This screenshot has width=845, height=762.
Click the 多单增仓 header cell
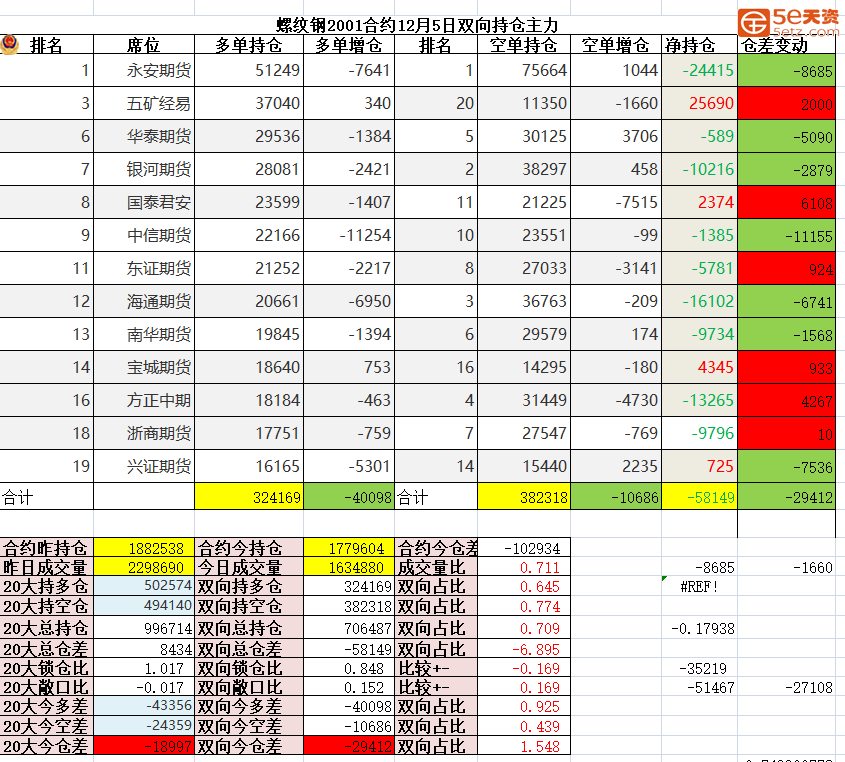coord(349,45)
